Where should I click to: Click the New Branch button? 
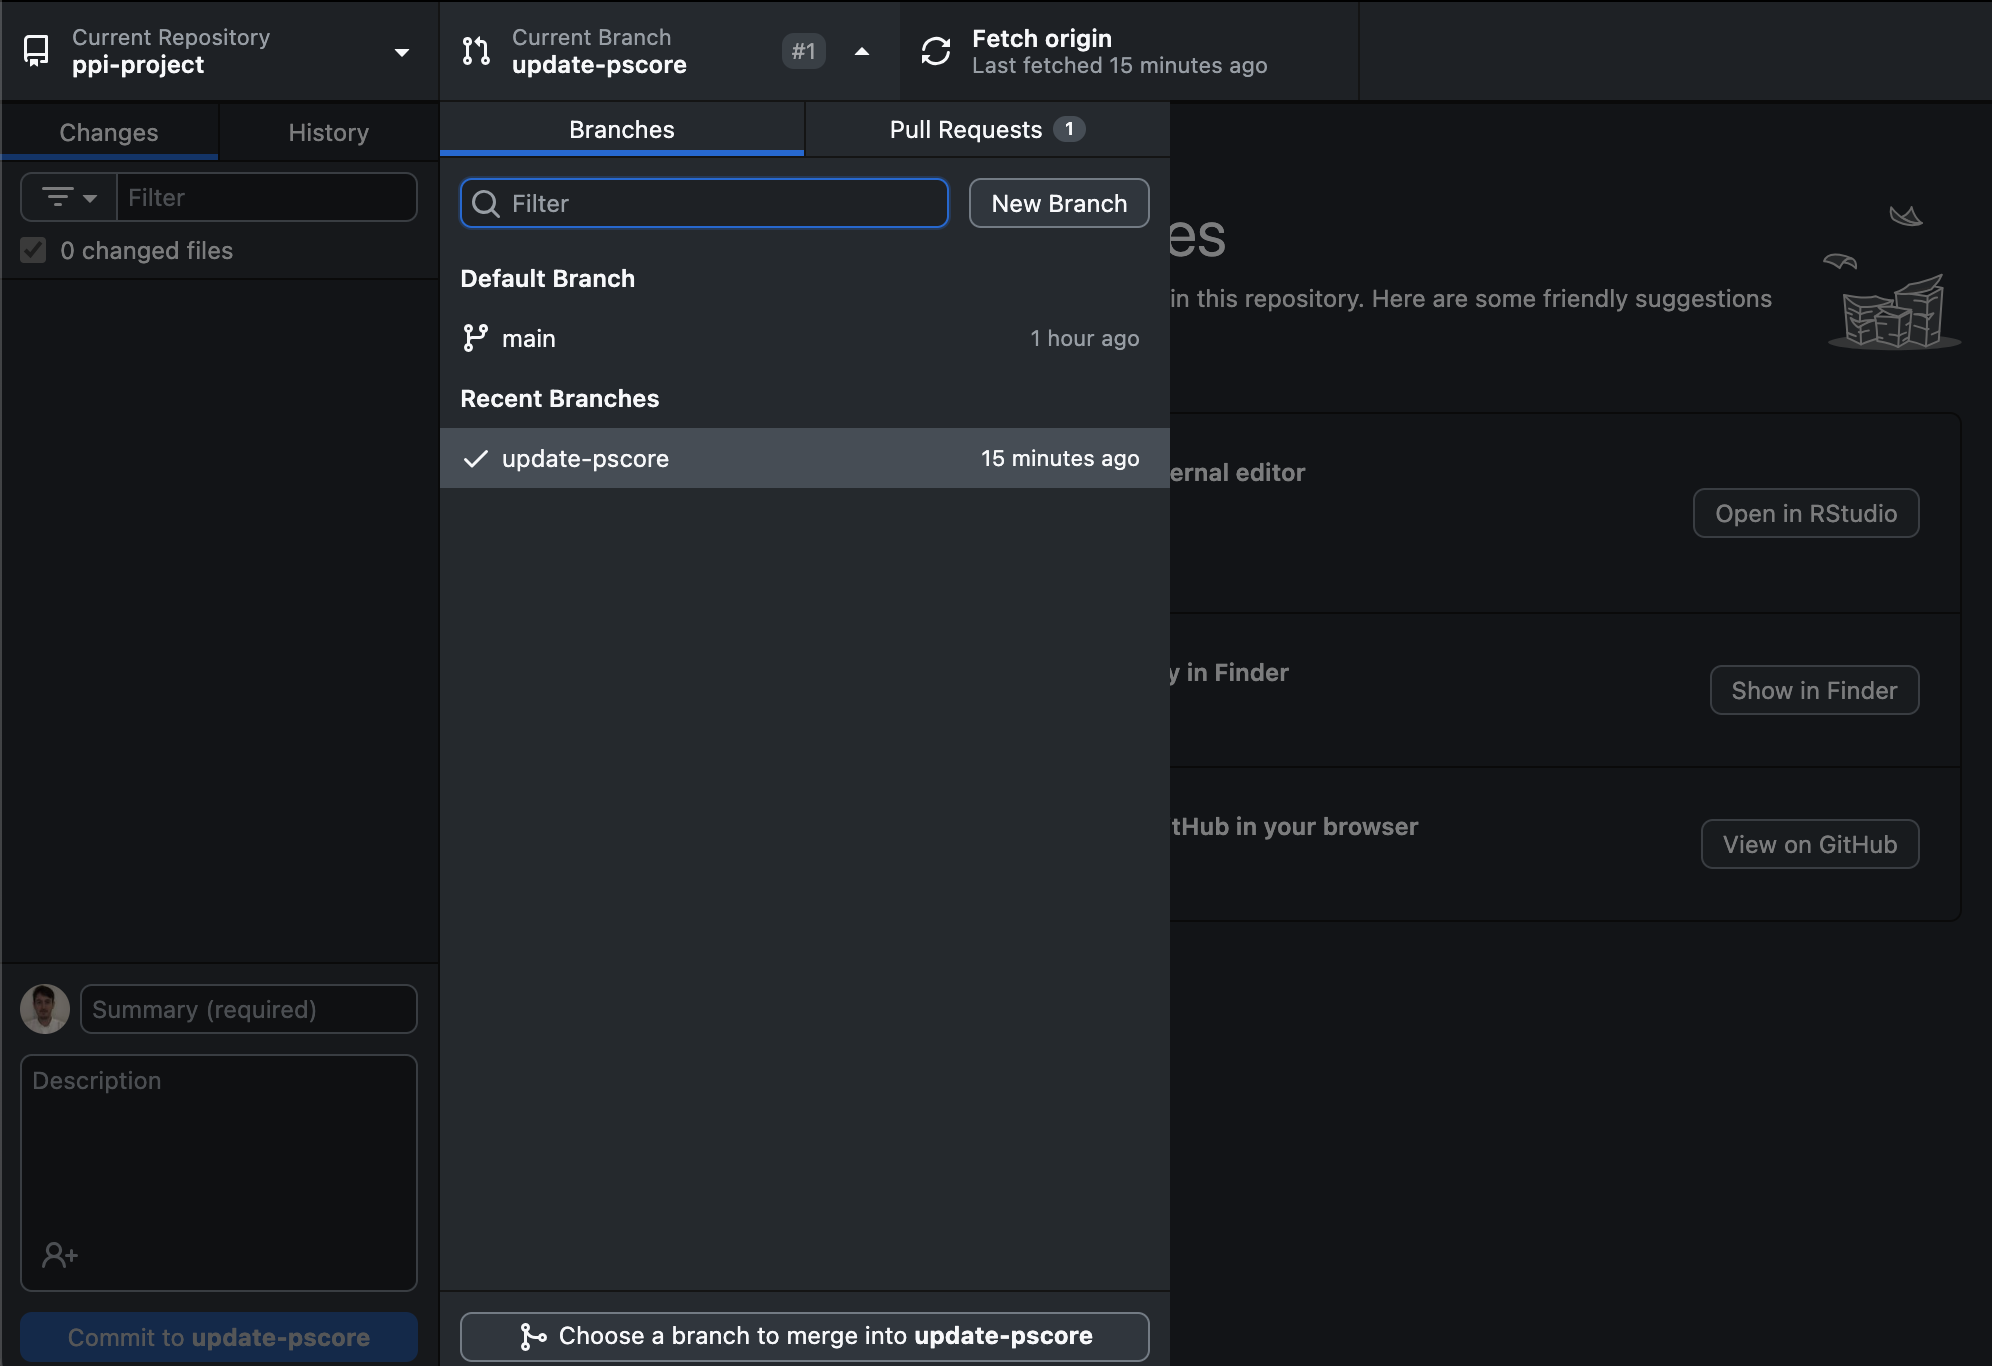coord(1058,204)
